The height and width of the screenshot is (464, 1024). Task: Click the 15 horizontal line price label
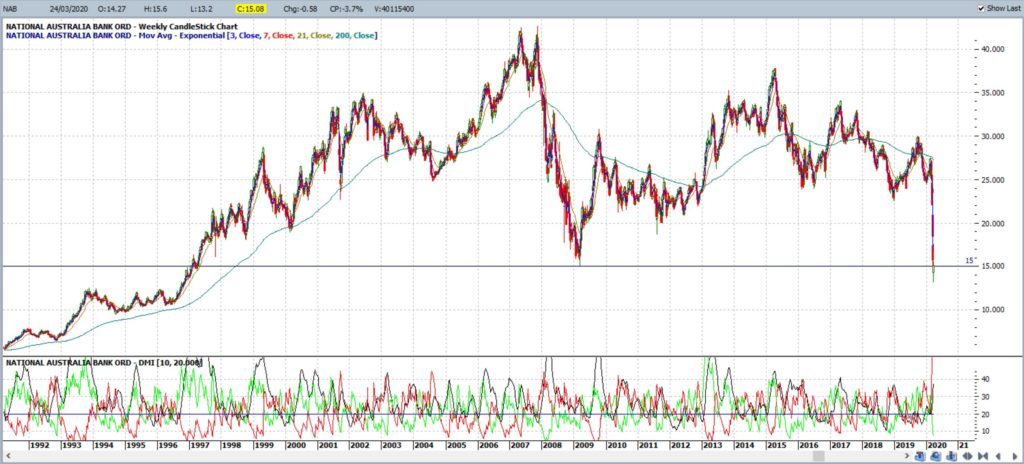(970, 261)
